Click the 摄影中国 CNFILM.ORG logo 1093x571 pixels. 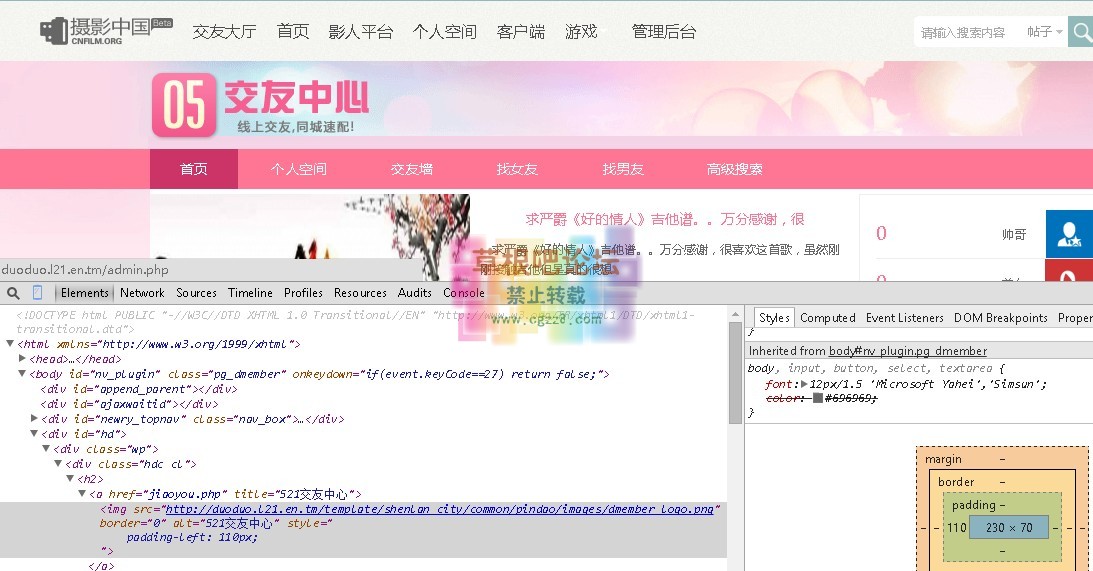coord(105,31)
